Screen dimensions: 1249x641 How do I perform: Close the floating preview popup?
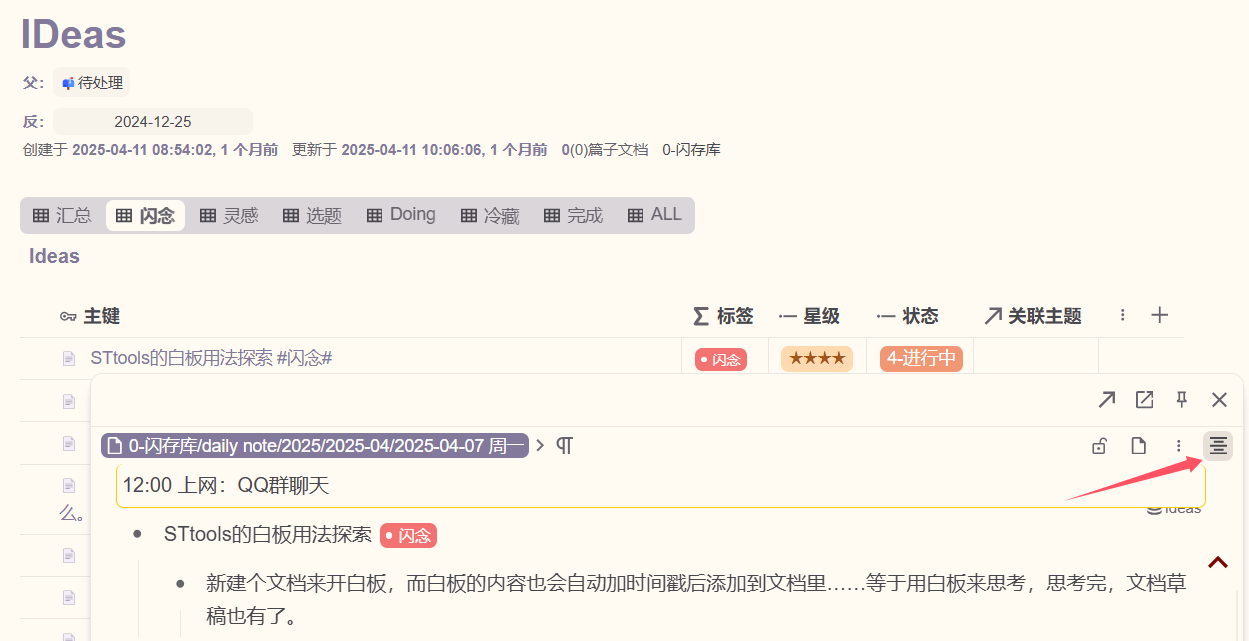(1219, 400)
